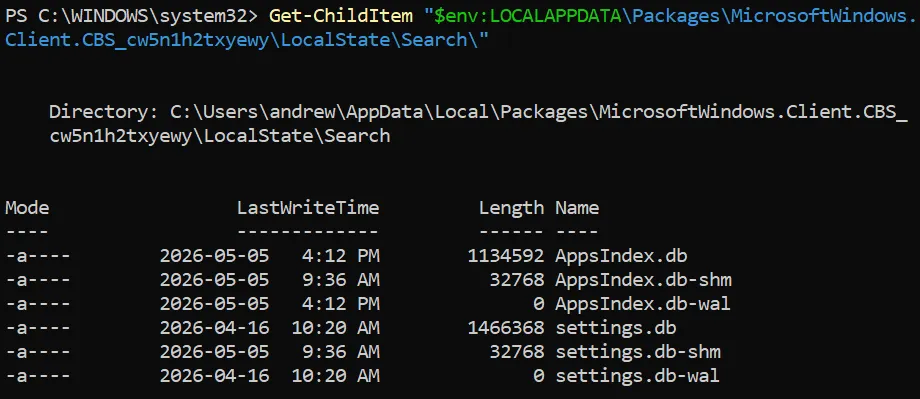Click the Get-ChildItem command text
Image resolution: width=920 pixels, height=399 pixels.
pos(340,16)
